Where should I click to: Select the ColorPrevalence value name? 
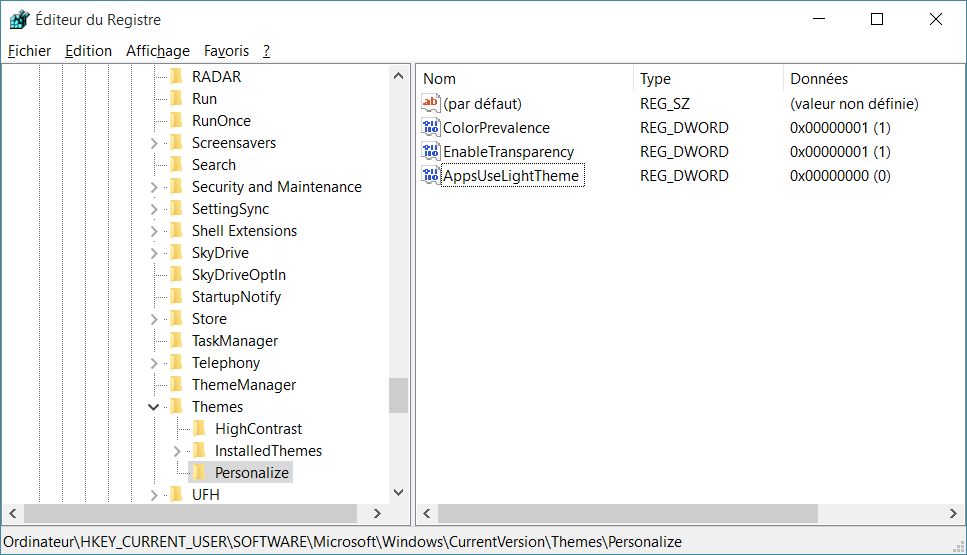click(496, 128)
